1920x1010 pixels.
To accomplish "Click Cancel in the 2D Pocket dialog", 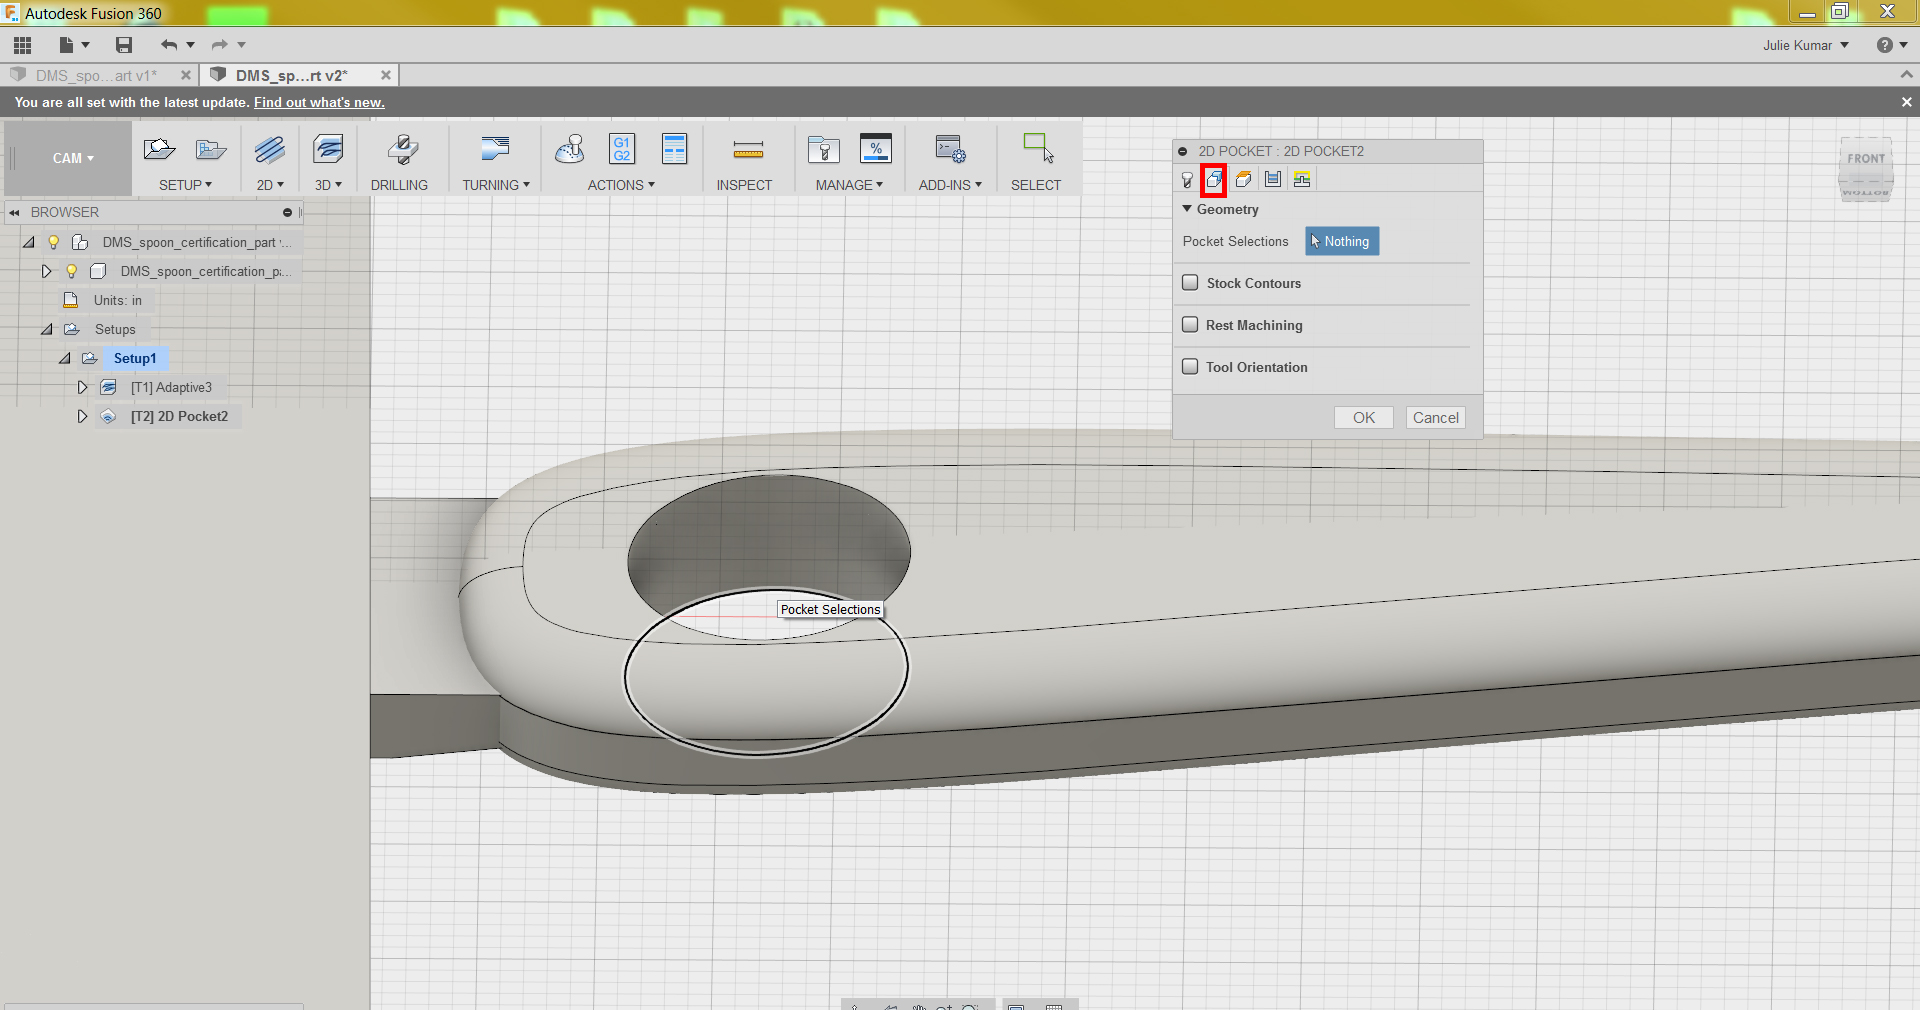I will point(1436,418).
